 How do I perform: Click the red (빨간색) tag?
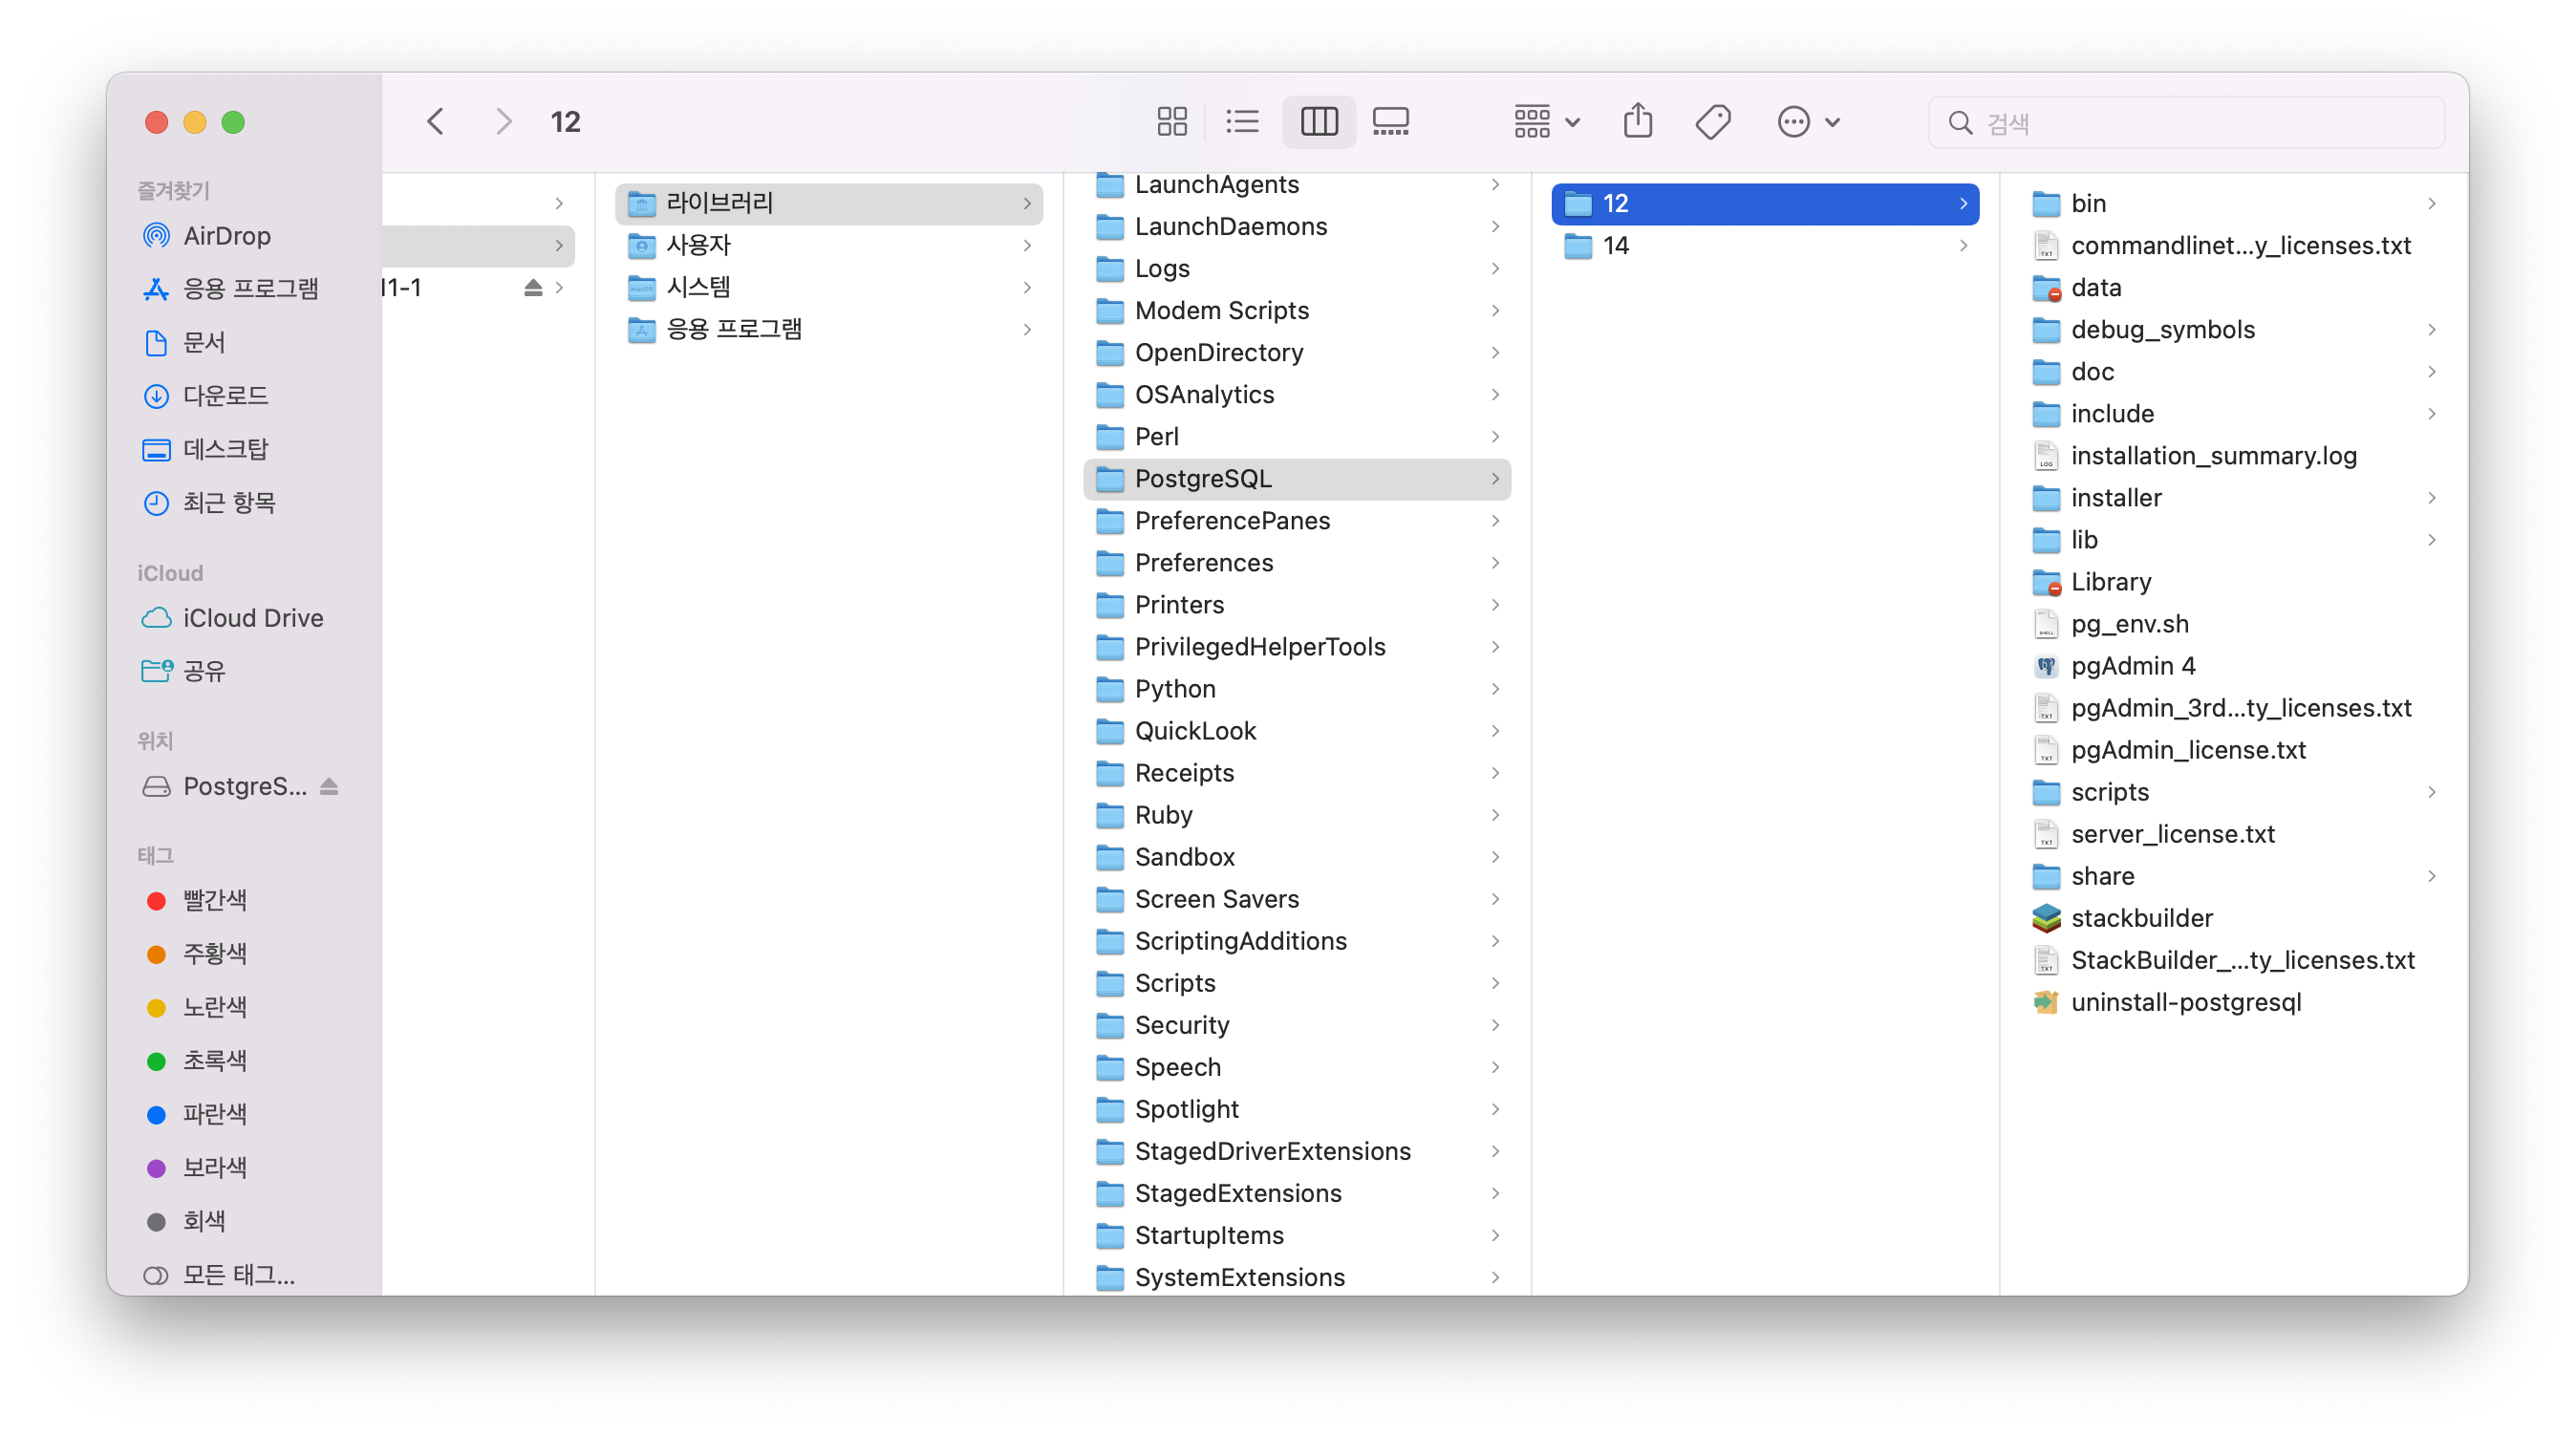(x=214, y=900)
